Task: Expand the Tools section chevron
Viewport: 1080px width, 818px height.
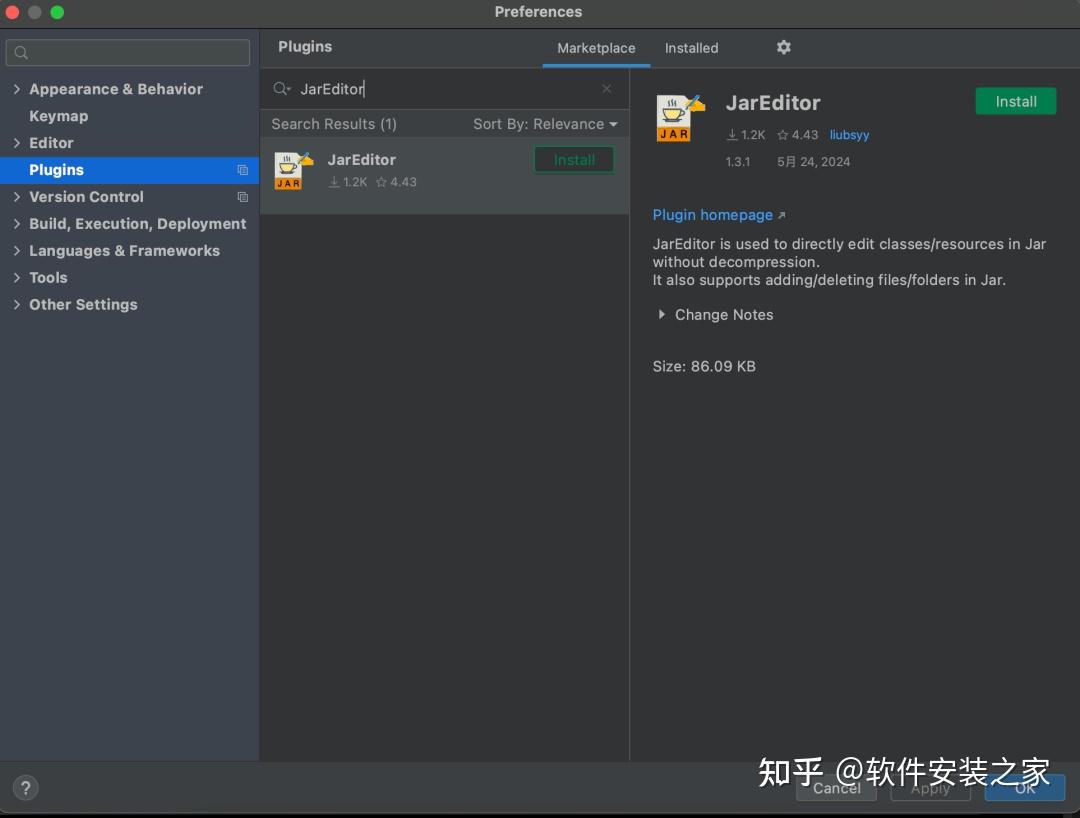Action: 17,277
